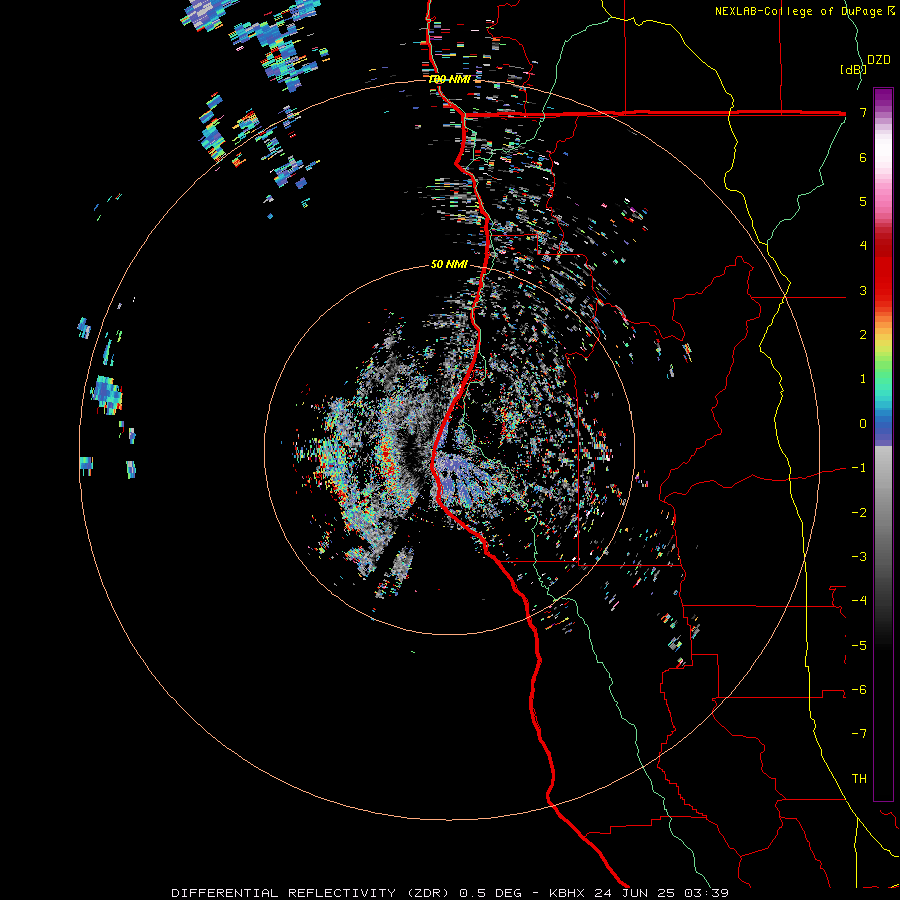Click the 7 value on the color scale

tap(863, 112)
